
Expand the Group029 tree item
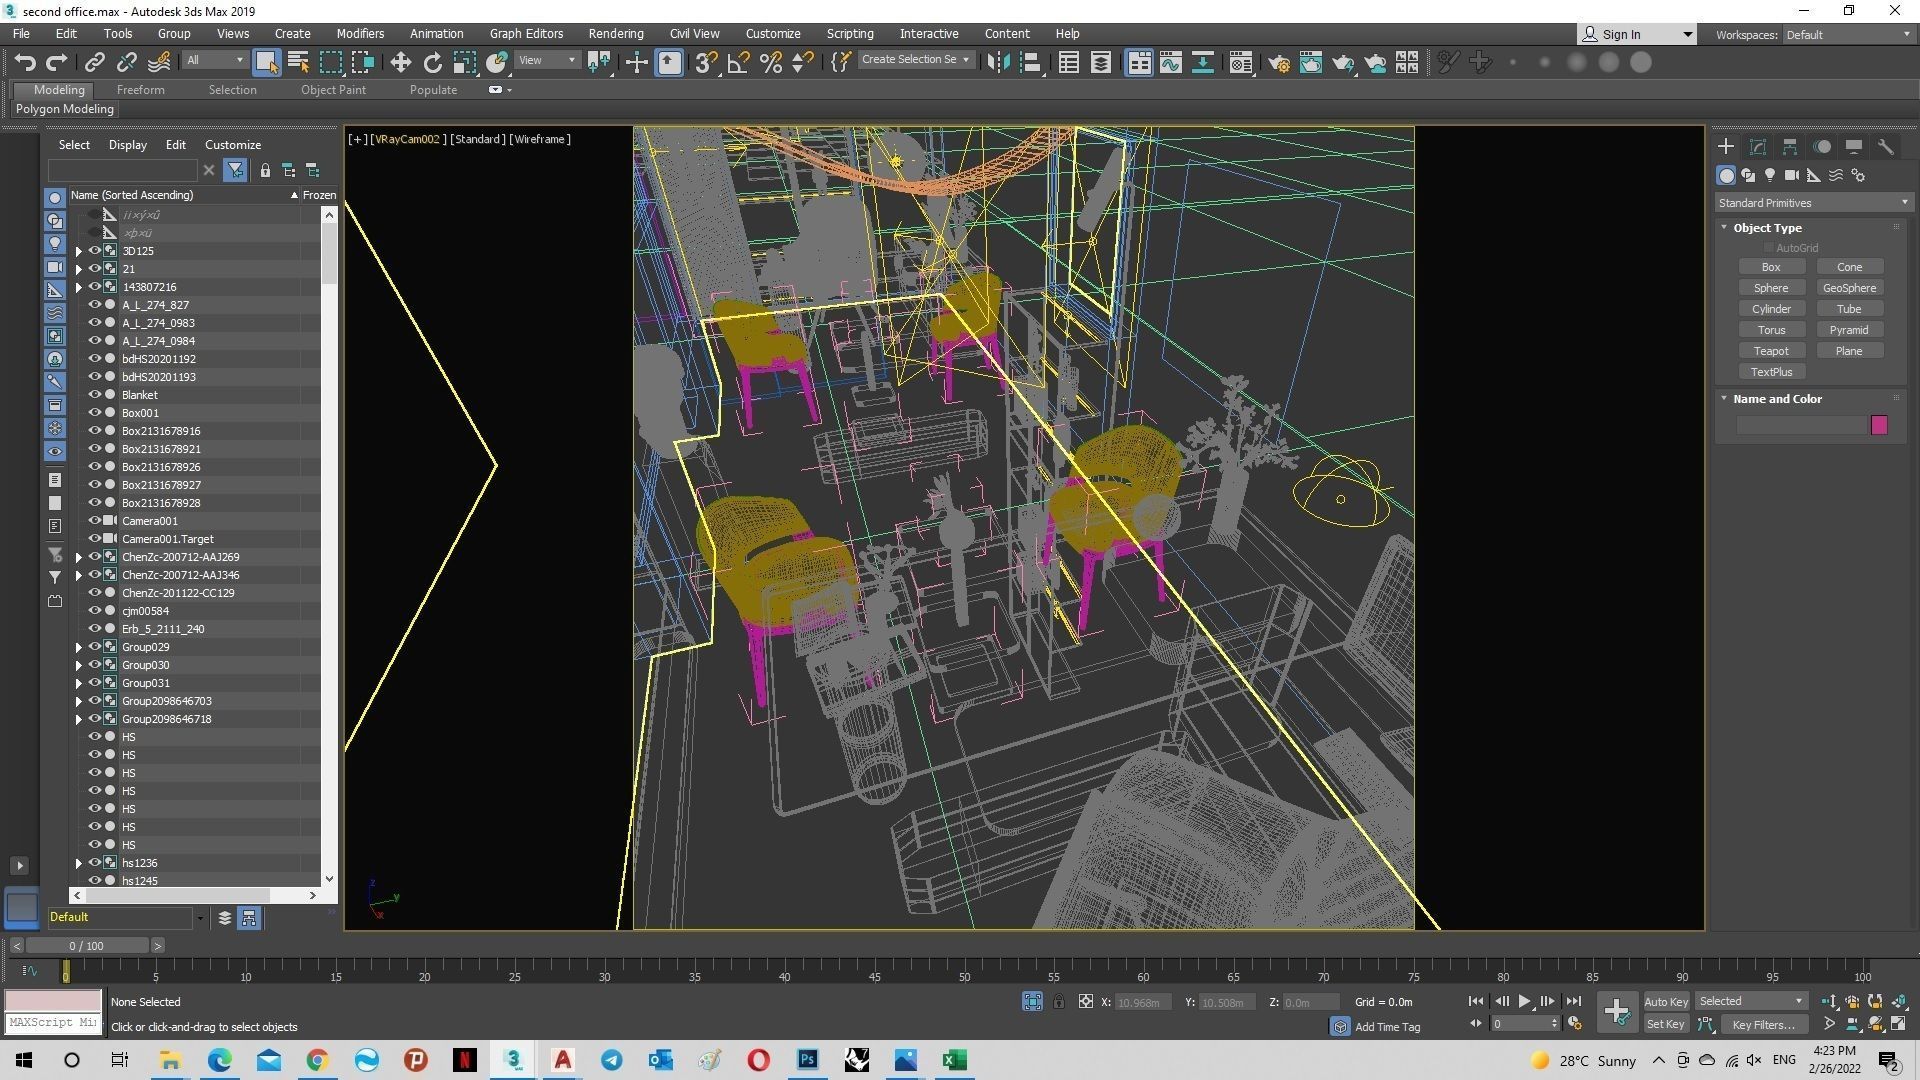coord(79,647)
